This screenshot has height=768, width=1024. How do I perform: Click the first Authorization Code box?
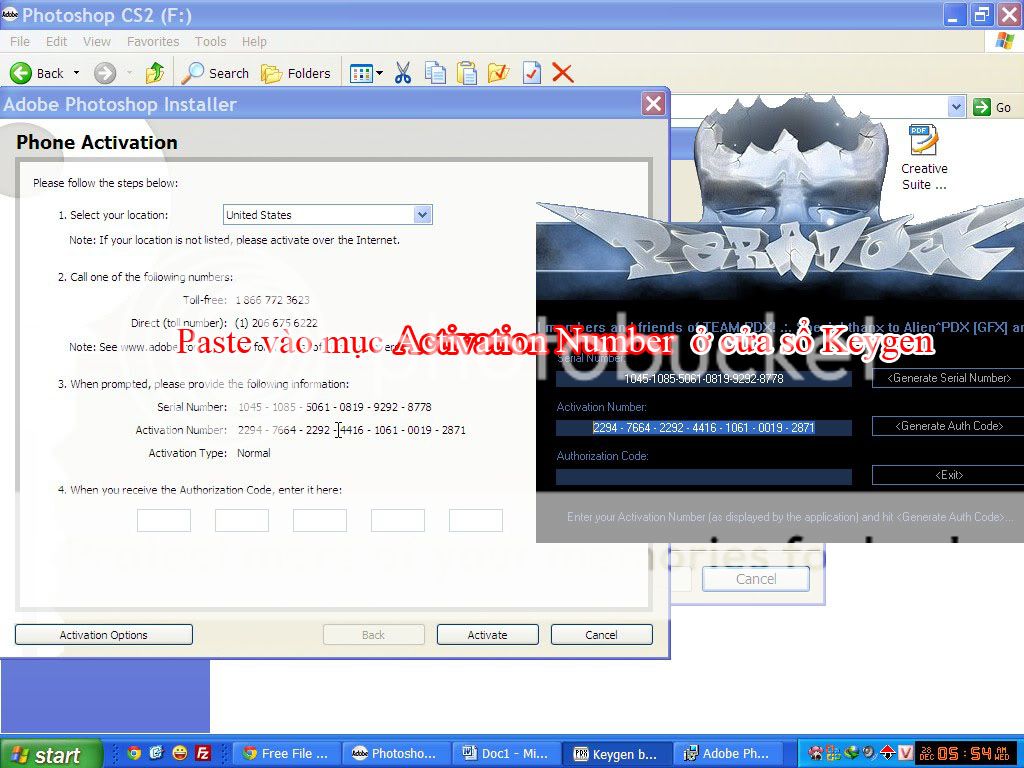(x=164, y=520)
